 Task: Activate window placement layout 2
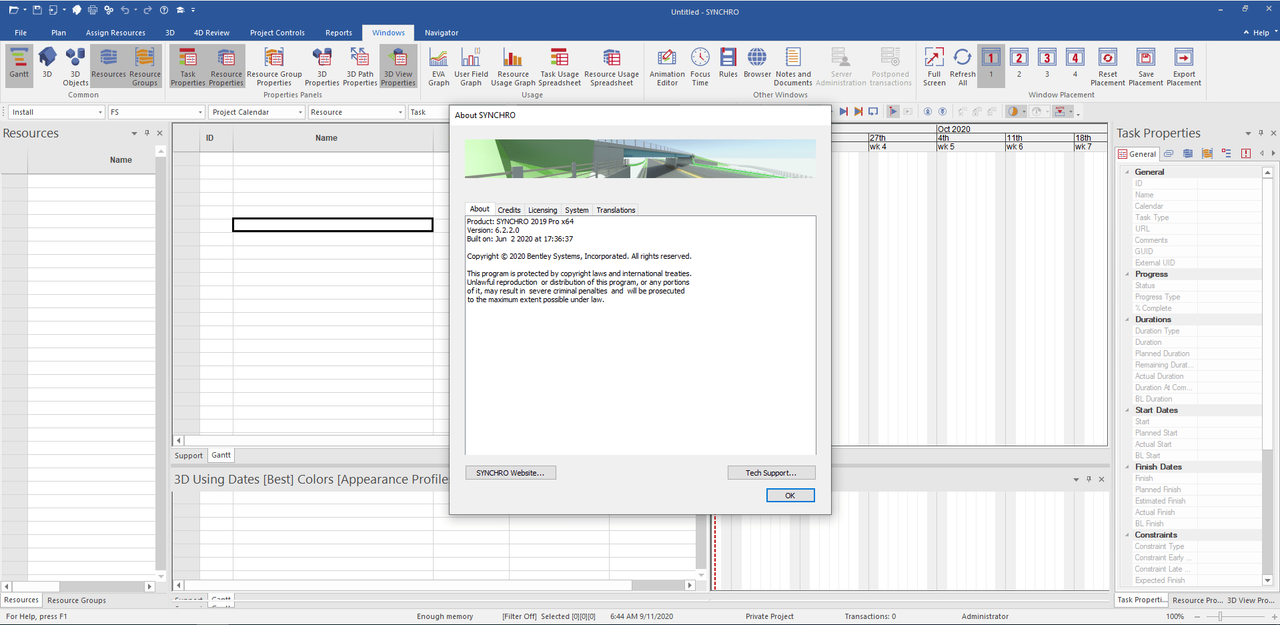click(x=1019, y=66)
